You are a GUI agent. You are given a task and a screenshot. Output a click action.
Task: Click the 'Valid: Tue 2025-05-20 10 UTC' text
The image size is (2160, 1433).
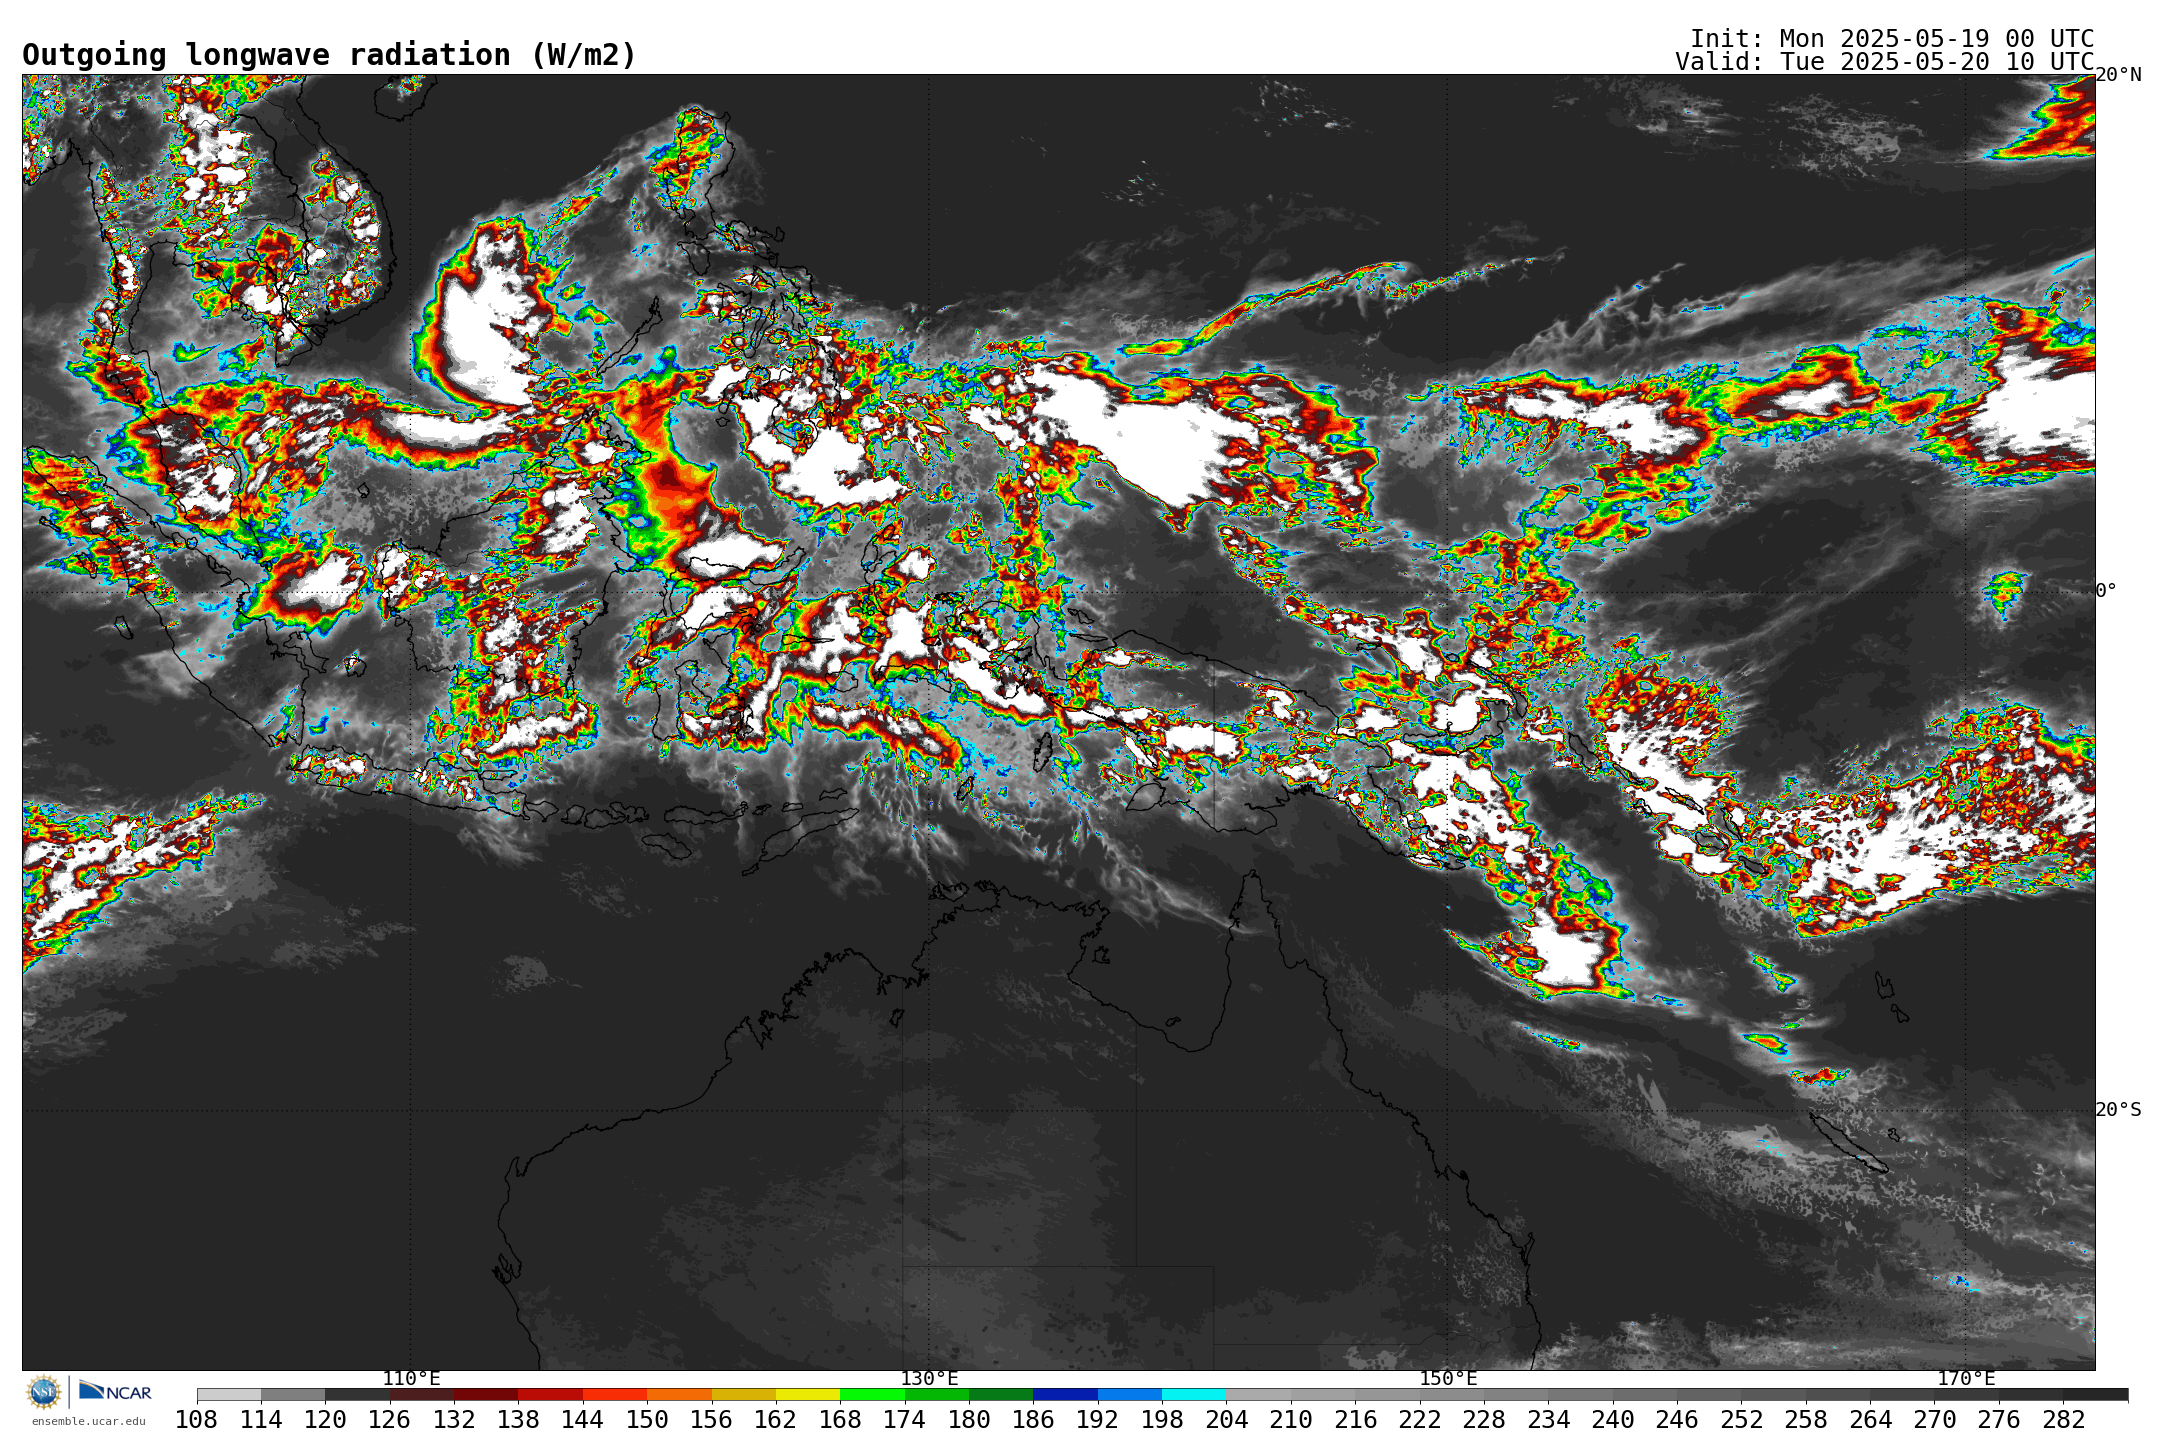tap(1885, 62)
